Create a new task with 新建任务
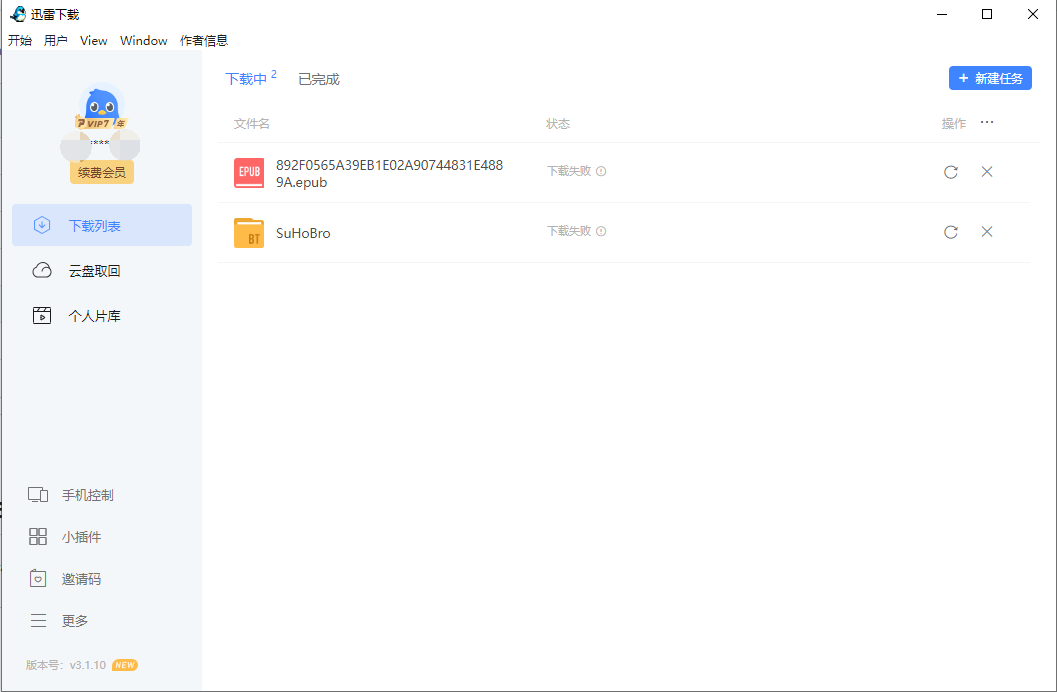 pyautogui.click(x=990, y=78)
